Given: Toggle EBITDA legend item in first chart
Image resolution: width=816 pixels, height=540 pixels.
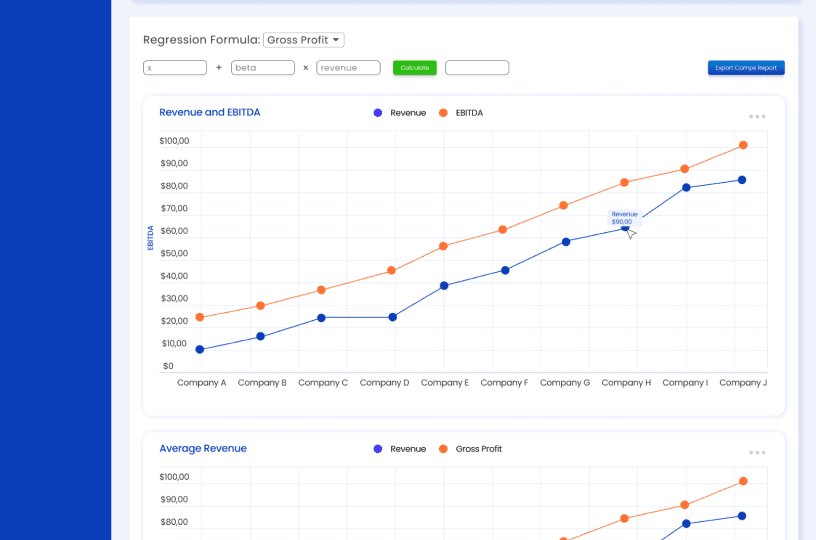Looking at the screenshot, I should [460, 113].
